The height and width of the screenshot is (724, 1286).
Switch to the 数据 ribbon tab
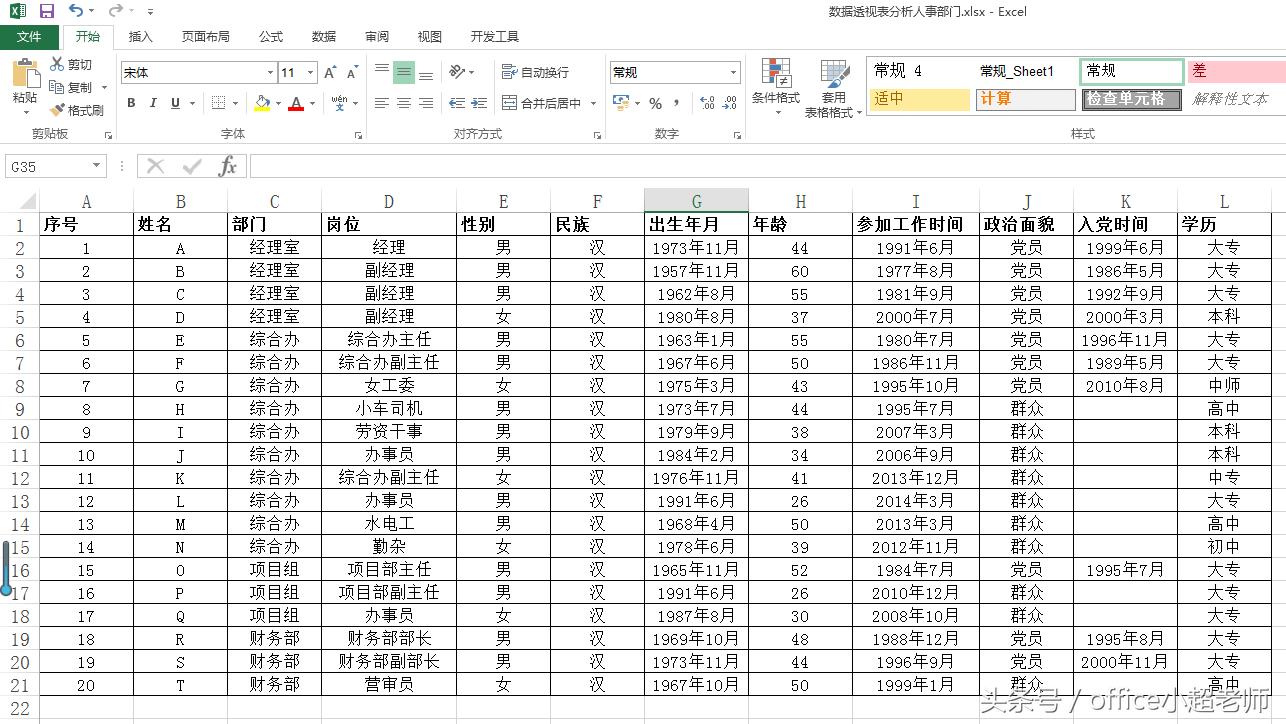click(x=323, y=36)
